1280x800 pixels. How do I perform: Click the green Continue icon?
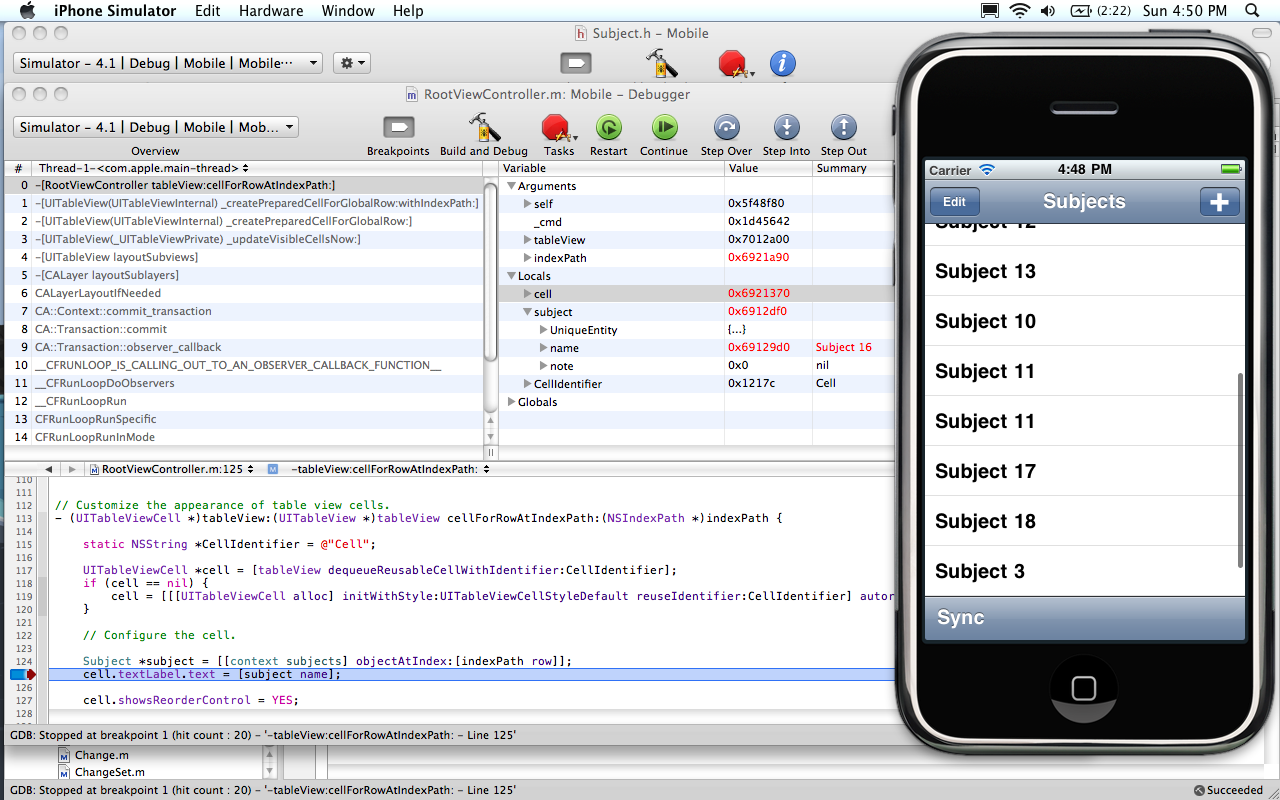pos(664,128)
